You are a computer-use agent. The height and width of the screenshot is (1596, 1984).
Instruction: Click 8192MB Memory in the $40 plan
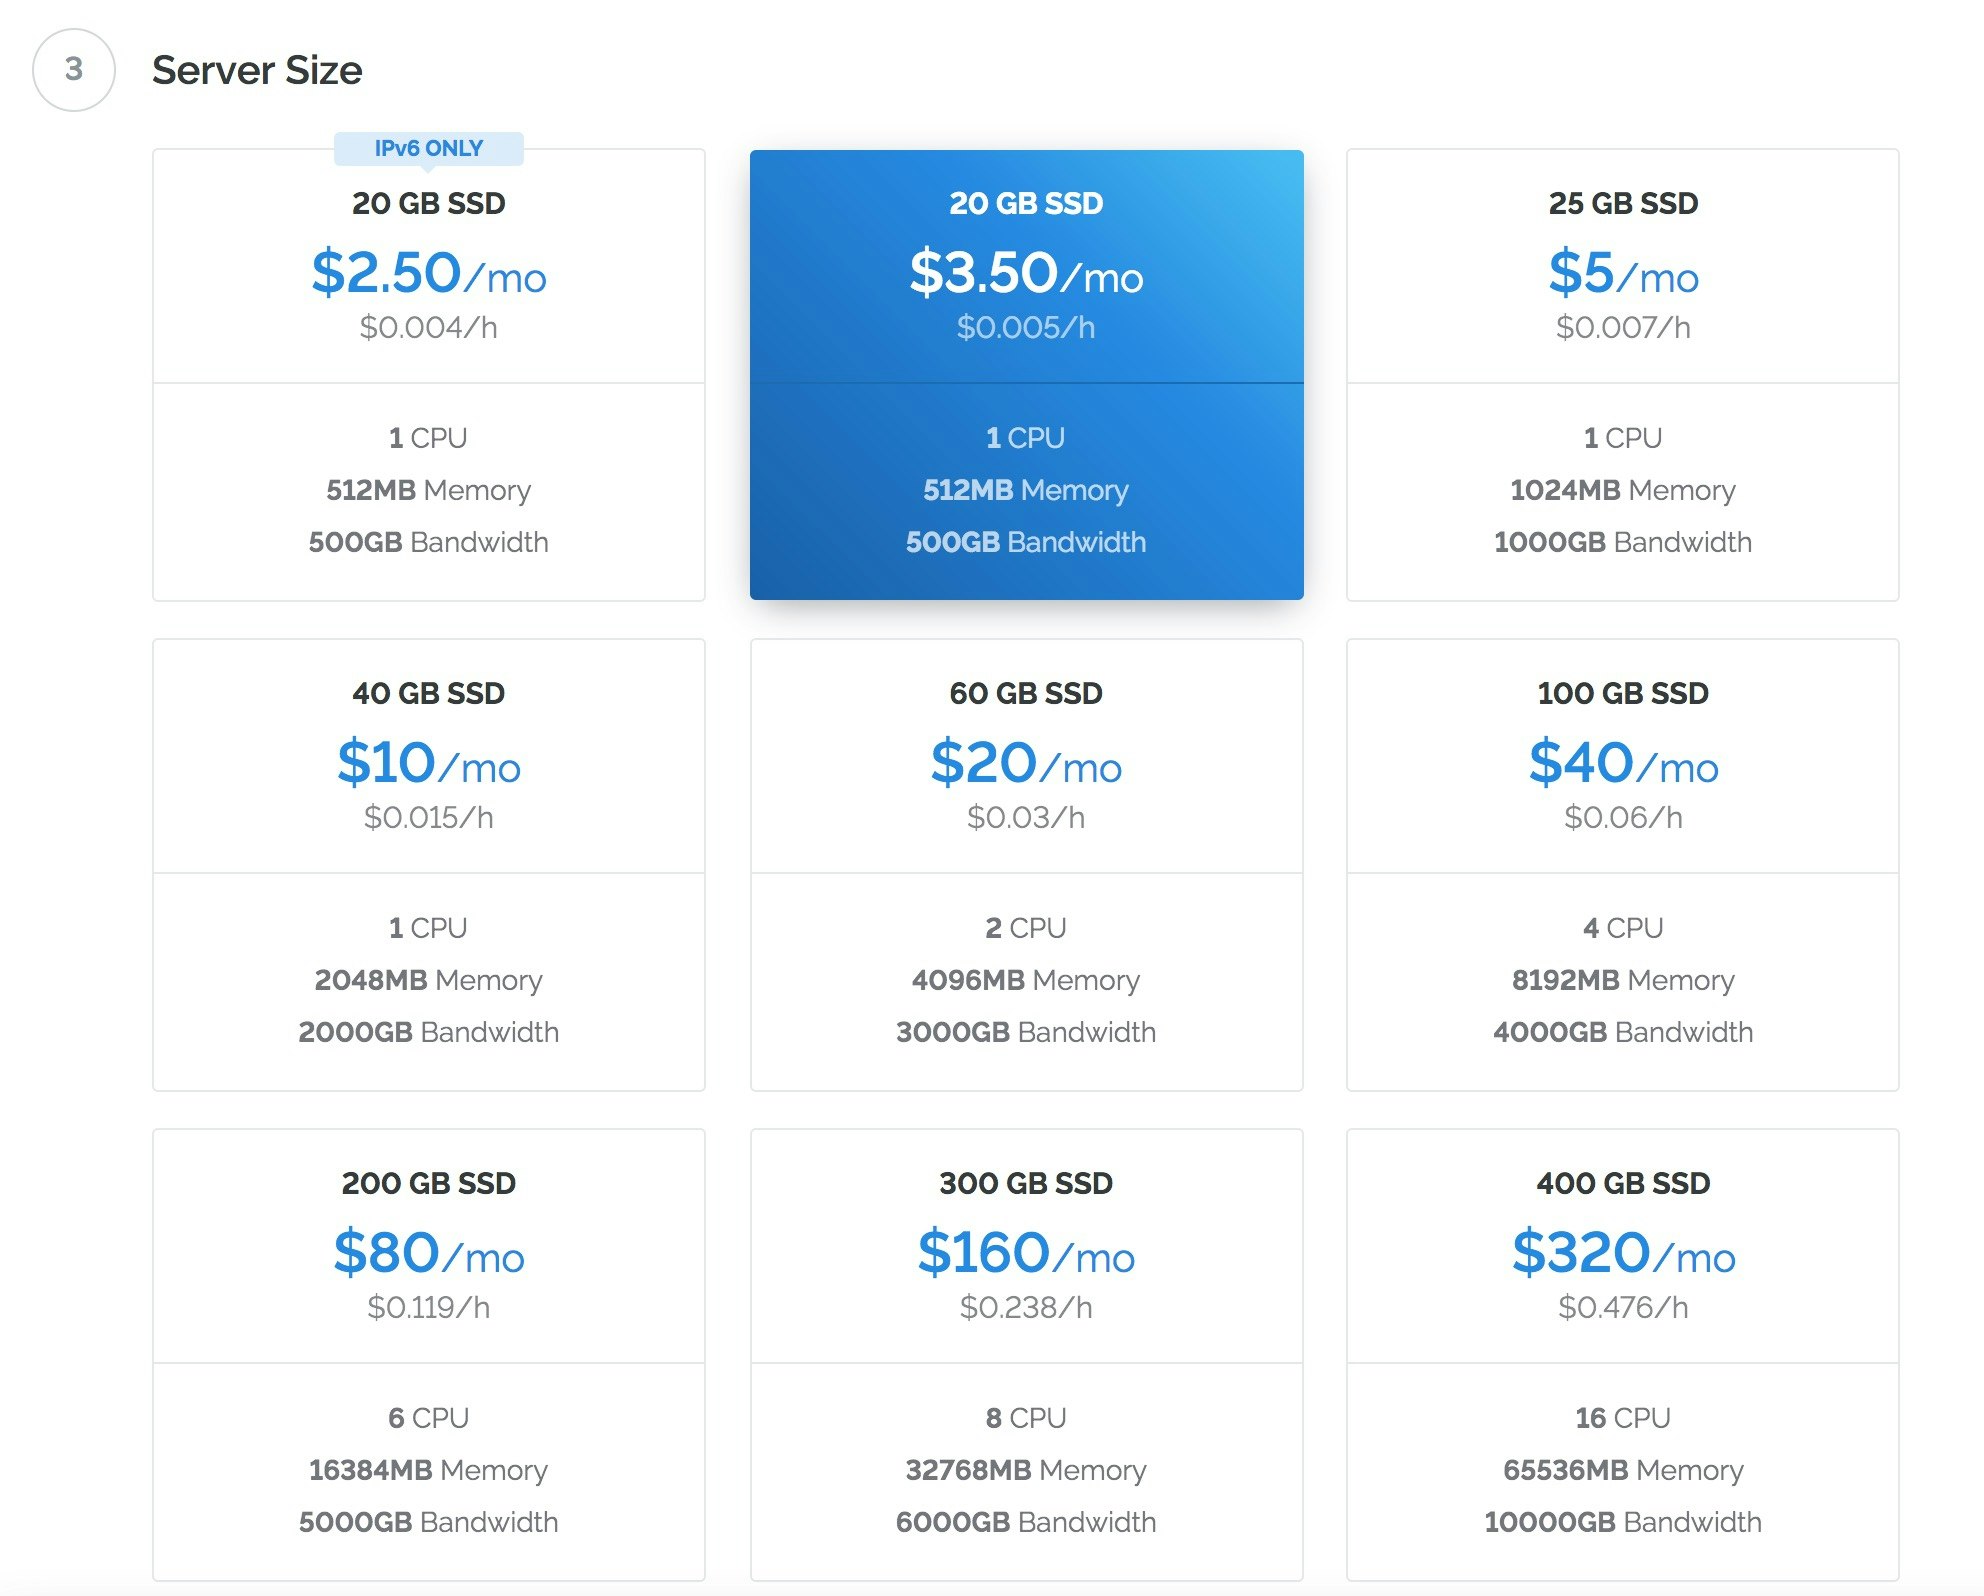[1622, 980]
